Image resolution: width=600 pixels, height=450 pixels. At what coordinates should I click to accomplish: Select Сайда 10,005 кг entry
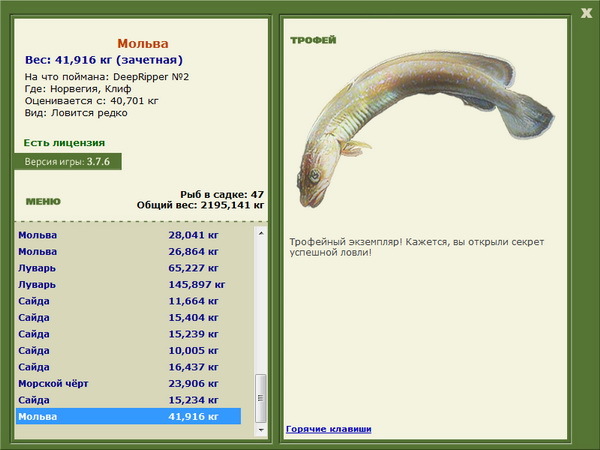pos(129,350)
